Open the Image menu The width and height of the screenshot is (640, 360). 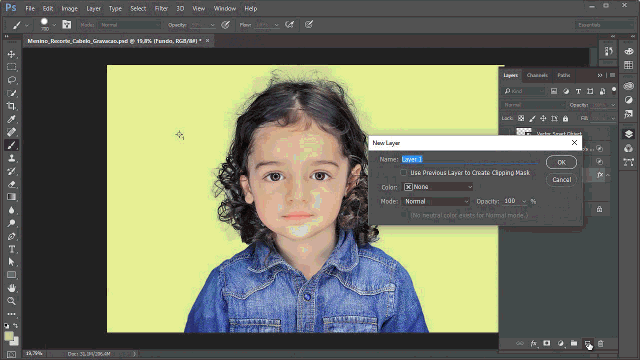pos(69,9)
